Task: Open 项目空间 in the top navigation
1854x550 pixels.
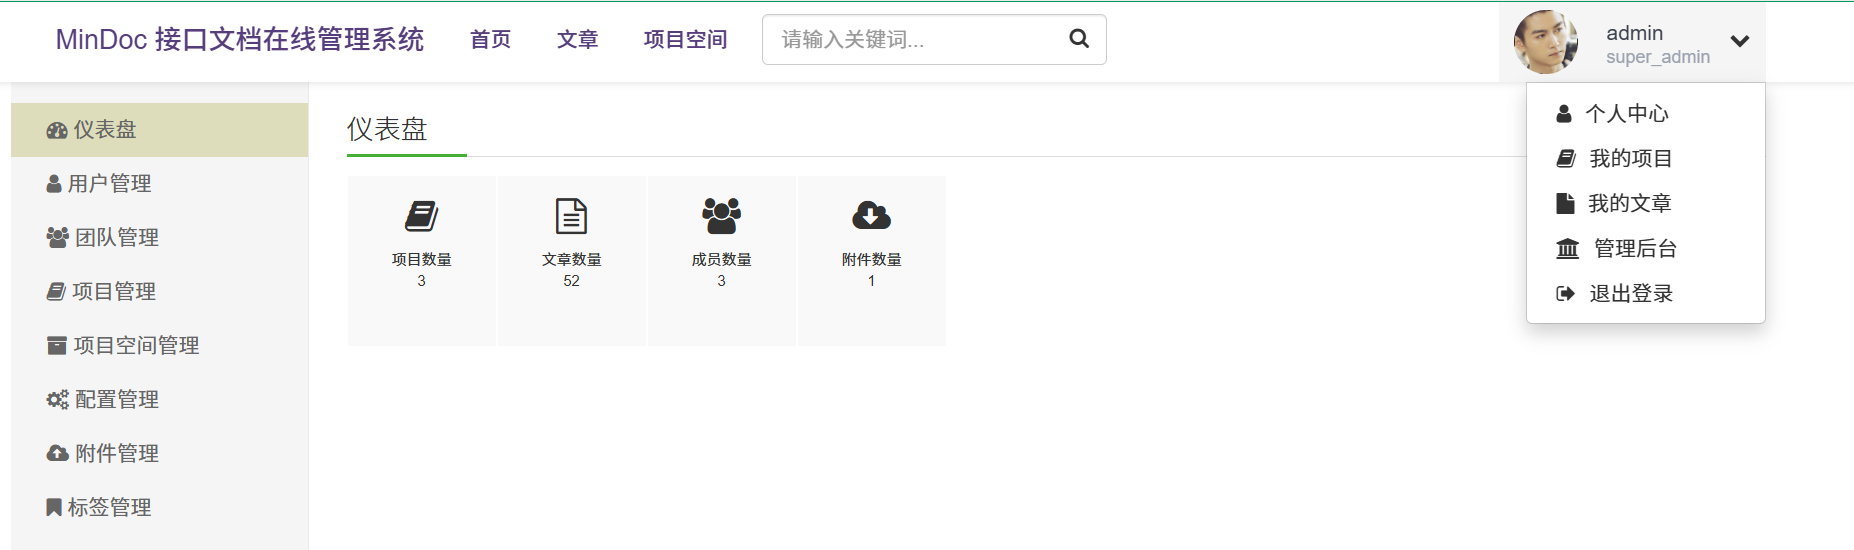Action: click(x=685, y=40)
